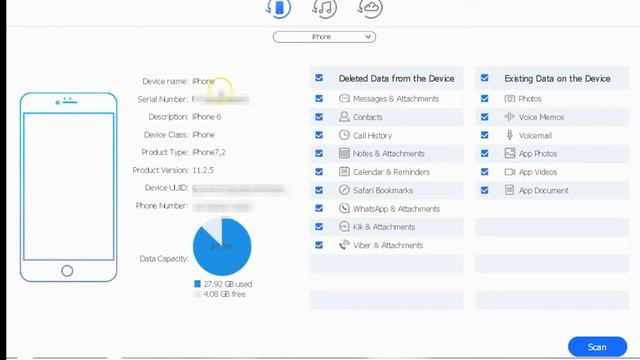The width and height of the screenshot is (640, 360).
Task: Click the Device Class iPhone value
Action: click(x=203, y=135)
